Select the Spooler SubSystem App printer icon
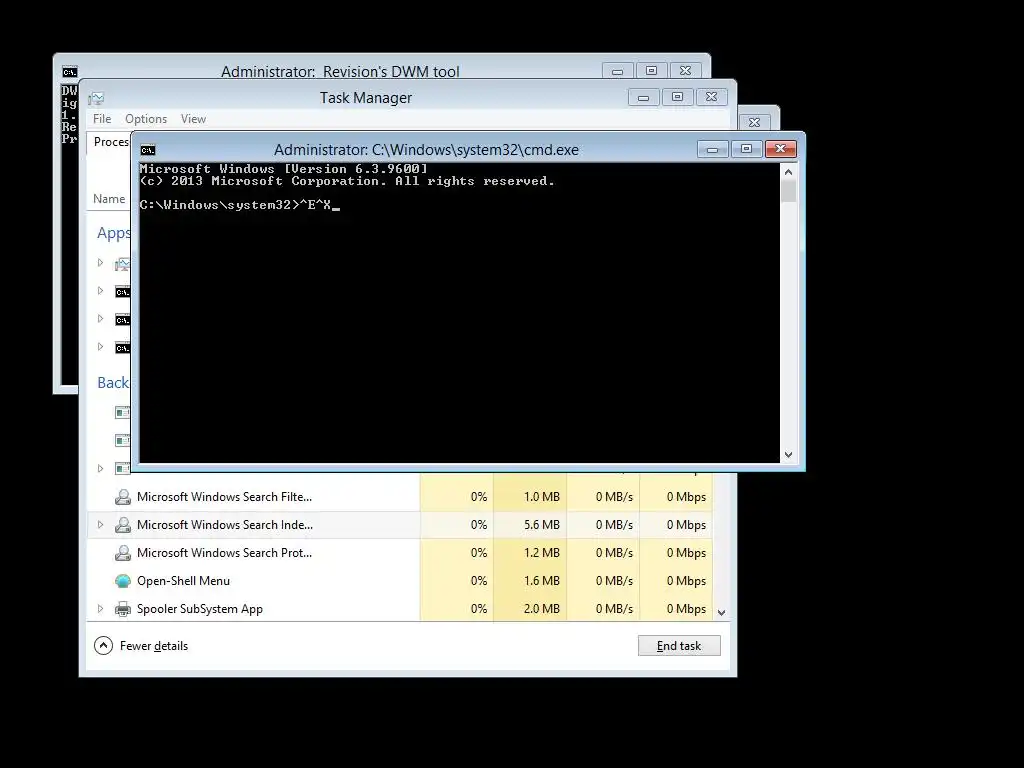The height and width of the screenshot is (768, 1024). (x=123, y=609)
